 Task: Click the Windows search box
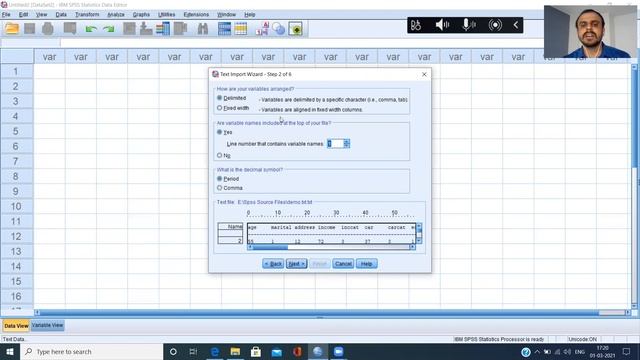click(91, 351)
